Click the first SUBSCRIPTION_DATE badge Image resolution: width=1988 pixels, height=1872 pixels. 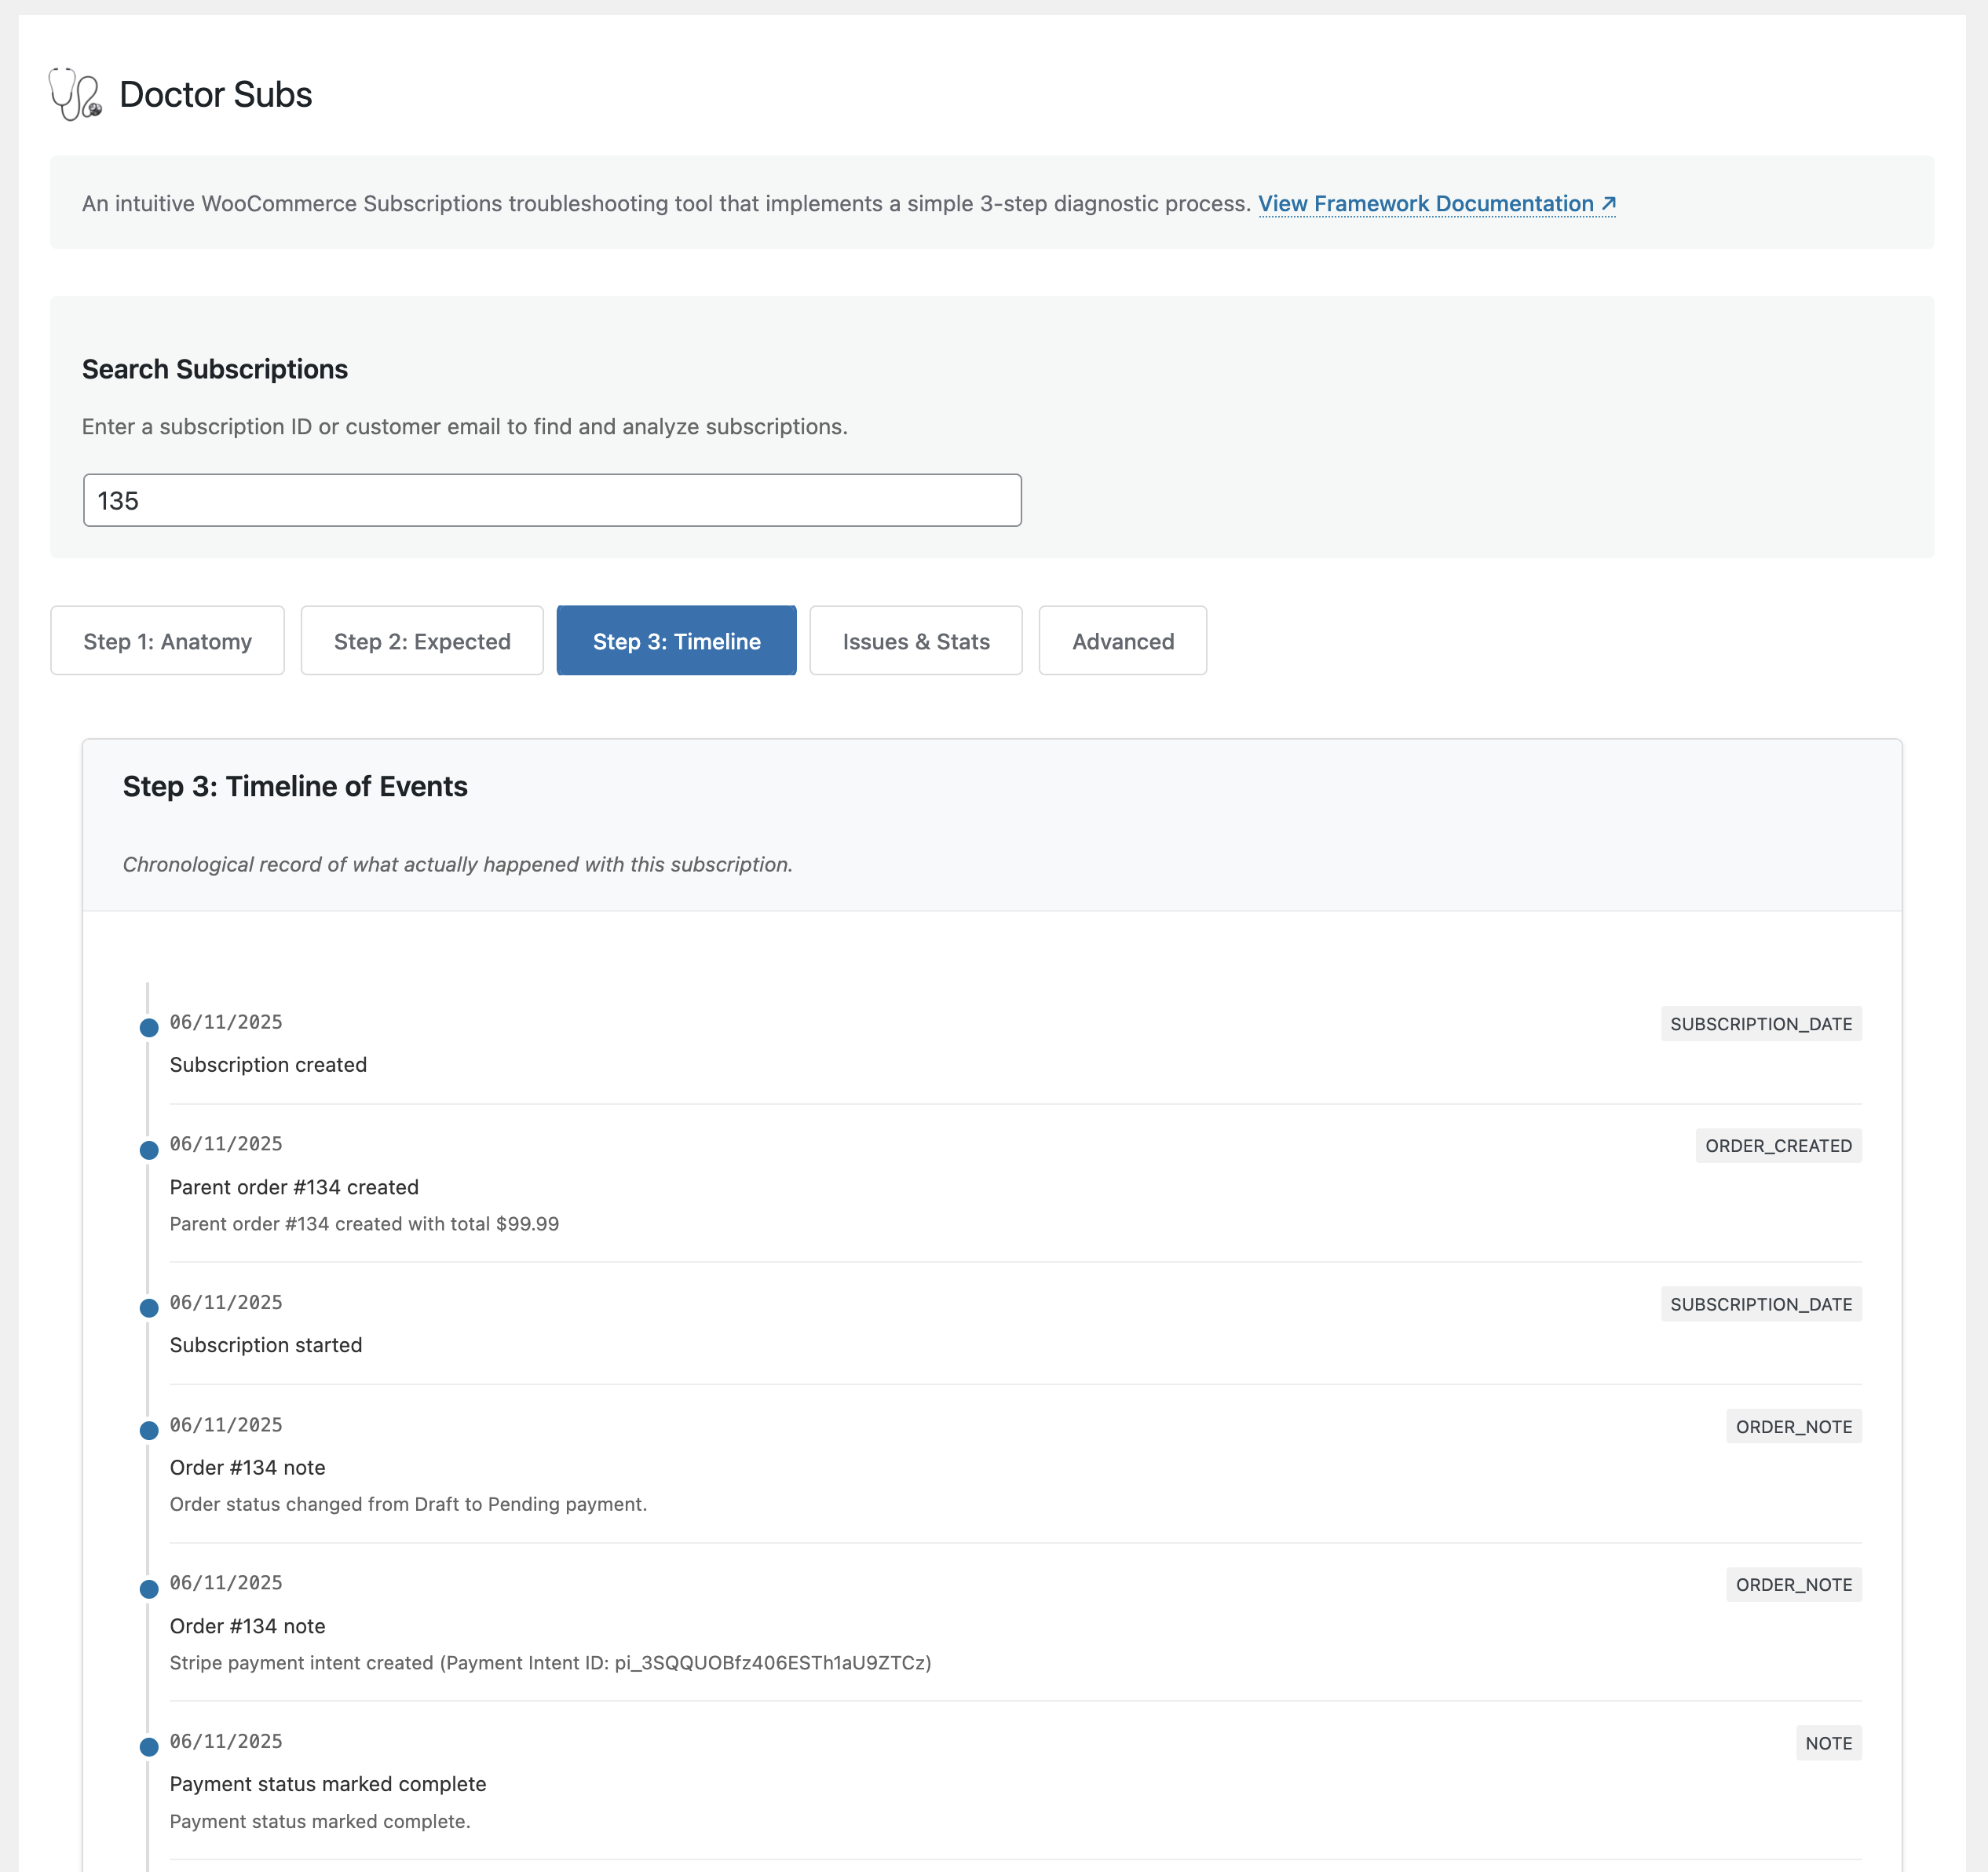click(1760, 1024)
